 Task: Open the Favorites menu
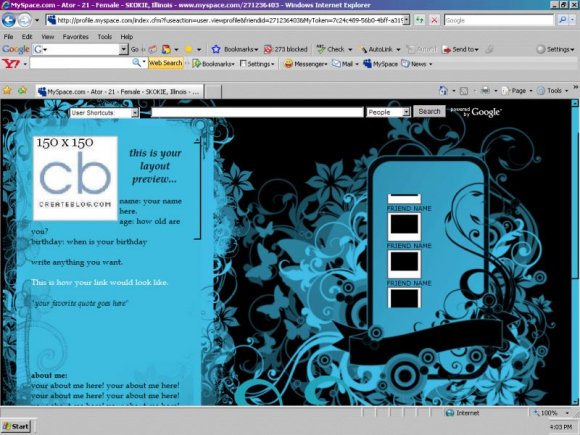[x=75, y=37]
